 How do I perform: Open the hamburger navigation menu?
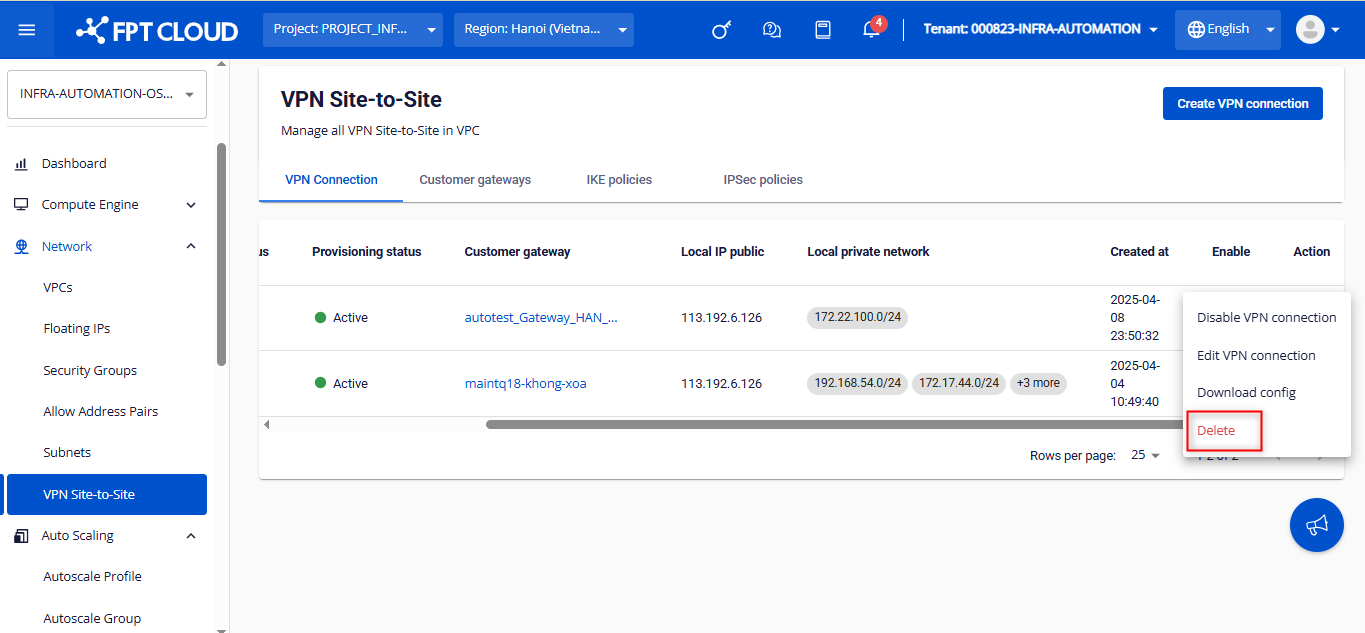tap(27, 30)
